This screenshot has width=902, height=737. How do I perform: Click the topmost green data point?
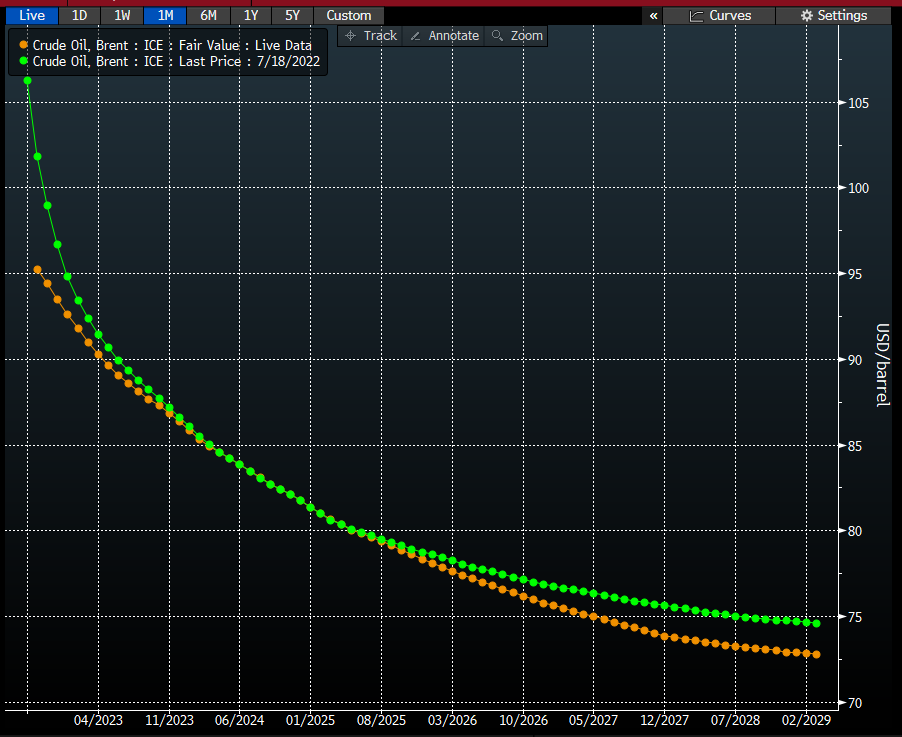point(27,80)
